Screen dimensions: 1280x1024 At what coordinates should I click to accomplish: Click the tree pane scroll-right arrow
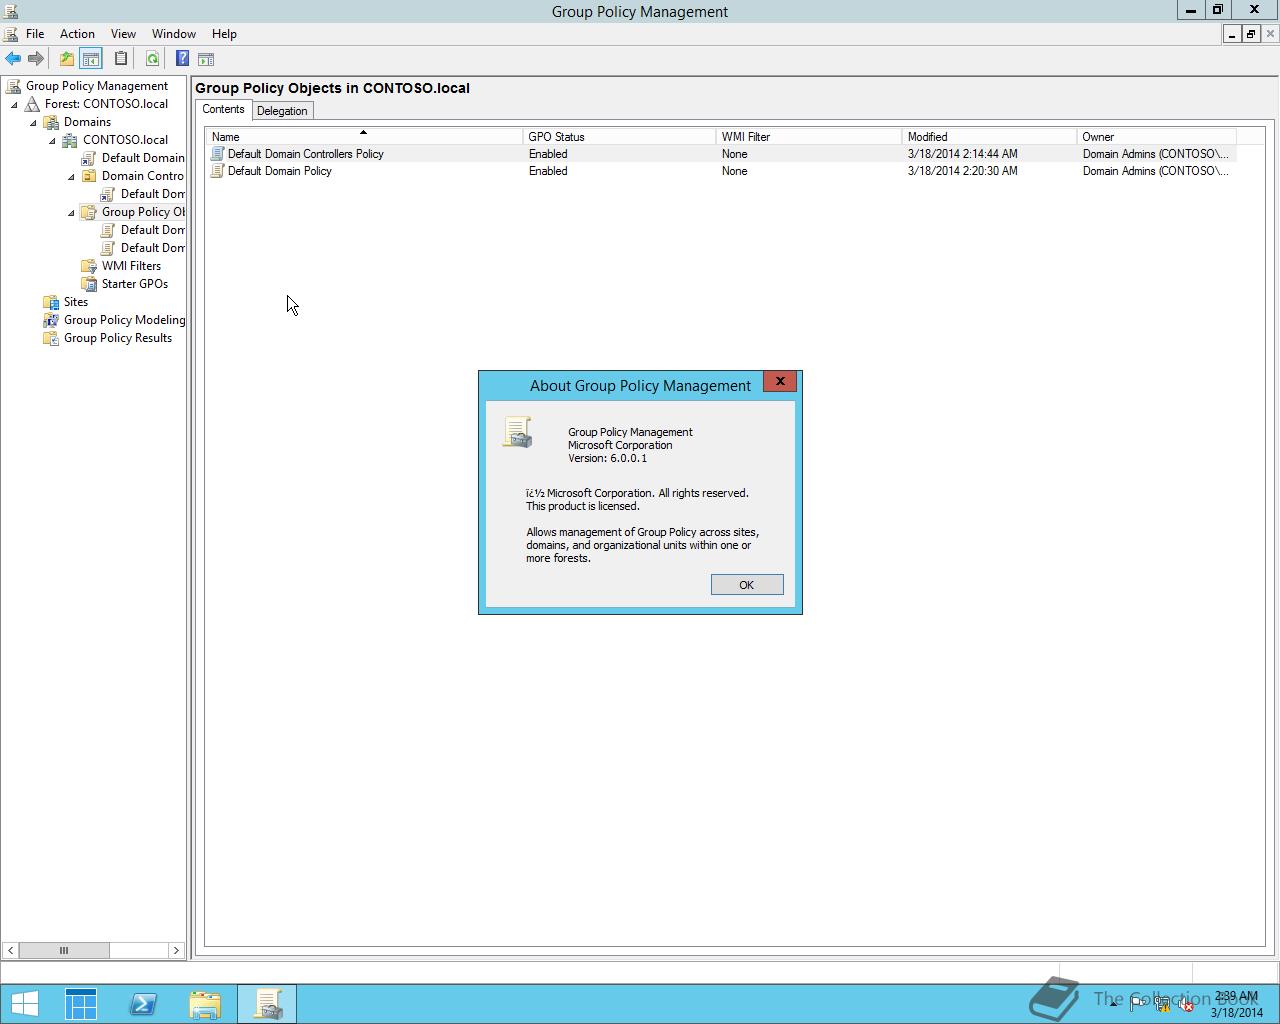point(176,950)
